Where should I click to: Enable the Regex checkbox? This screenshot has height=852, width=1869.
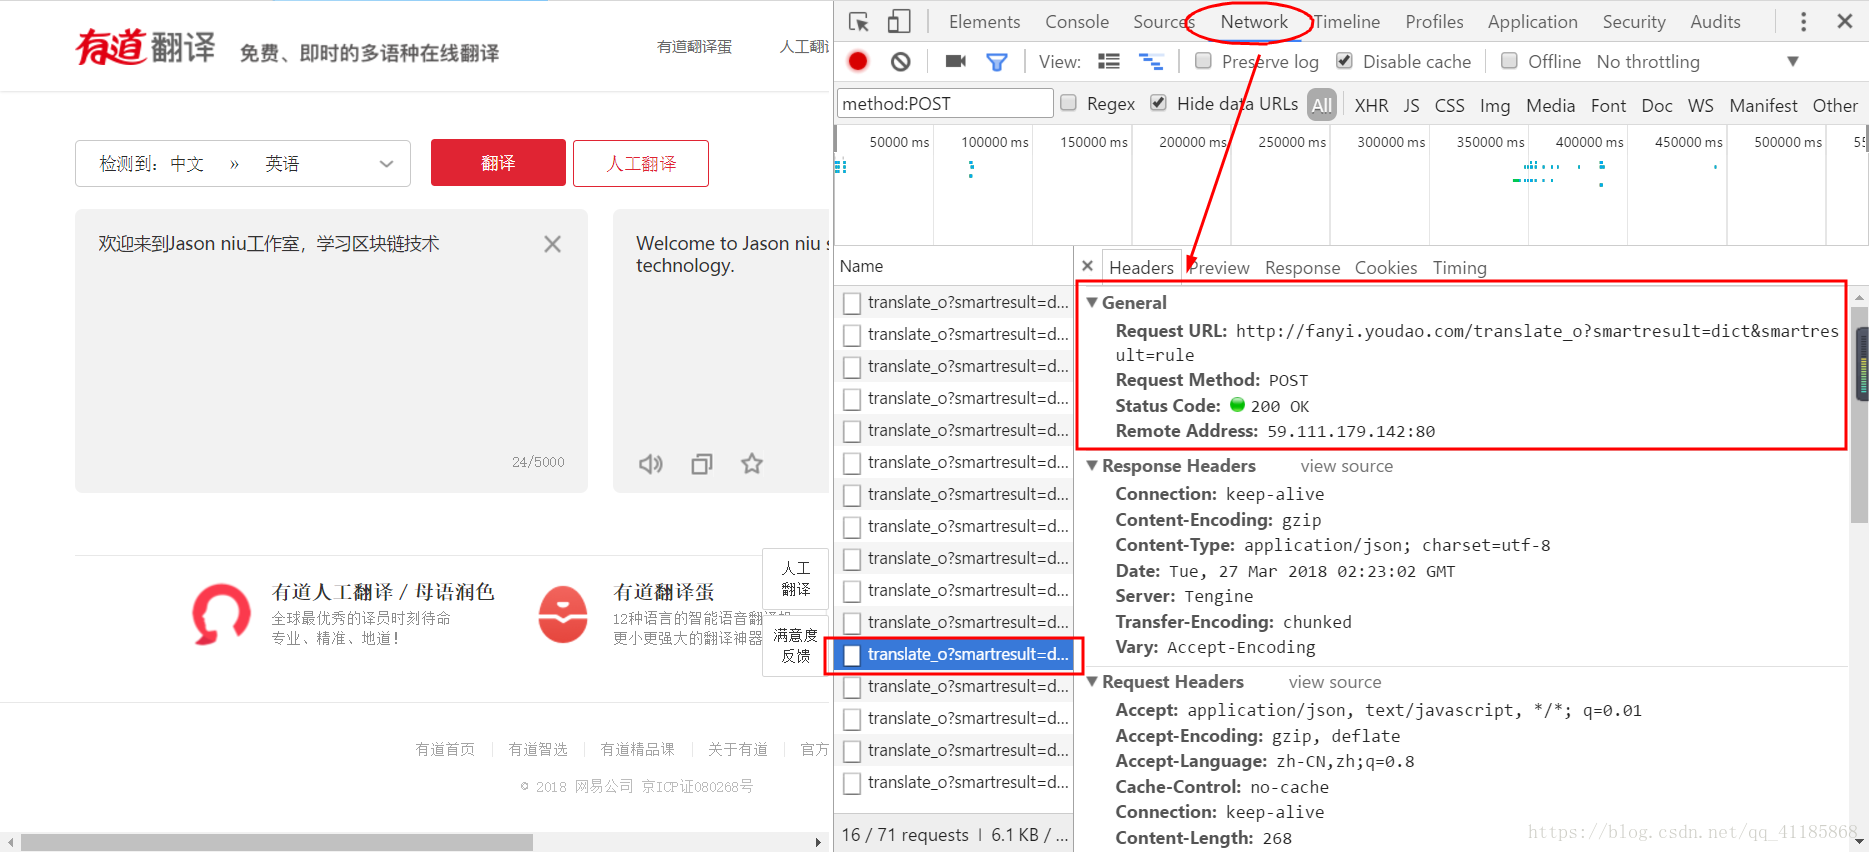[1068, 103]
